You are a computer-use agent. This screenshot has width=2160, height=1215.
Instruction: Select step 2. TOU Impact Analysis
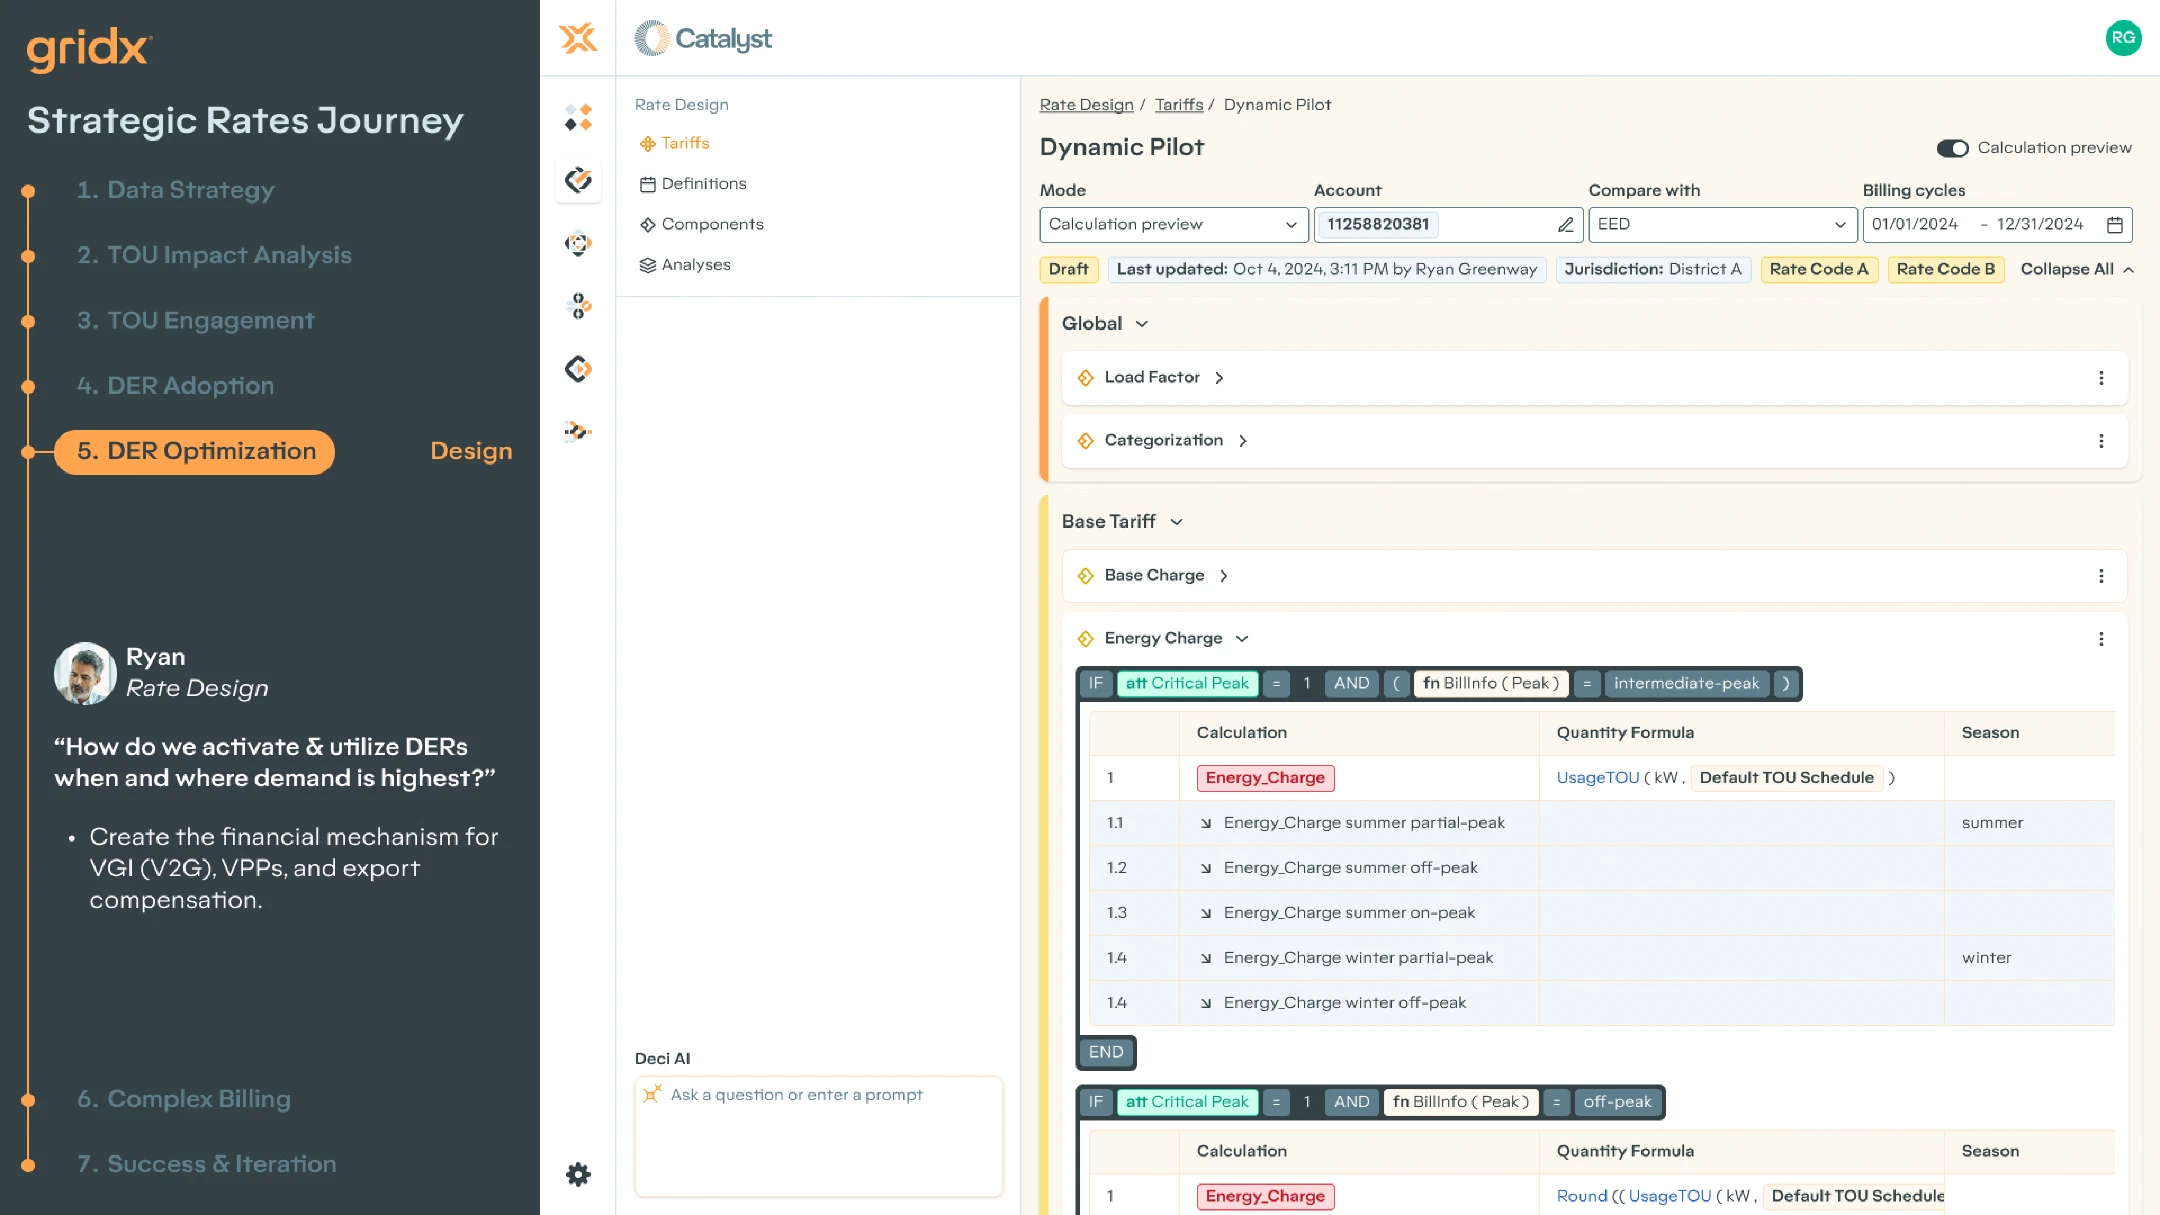point(214,255)
